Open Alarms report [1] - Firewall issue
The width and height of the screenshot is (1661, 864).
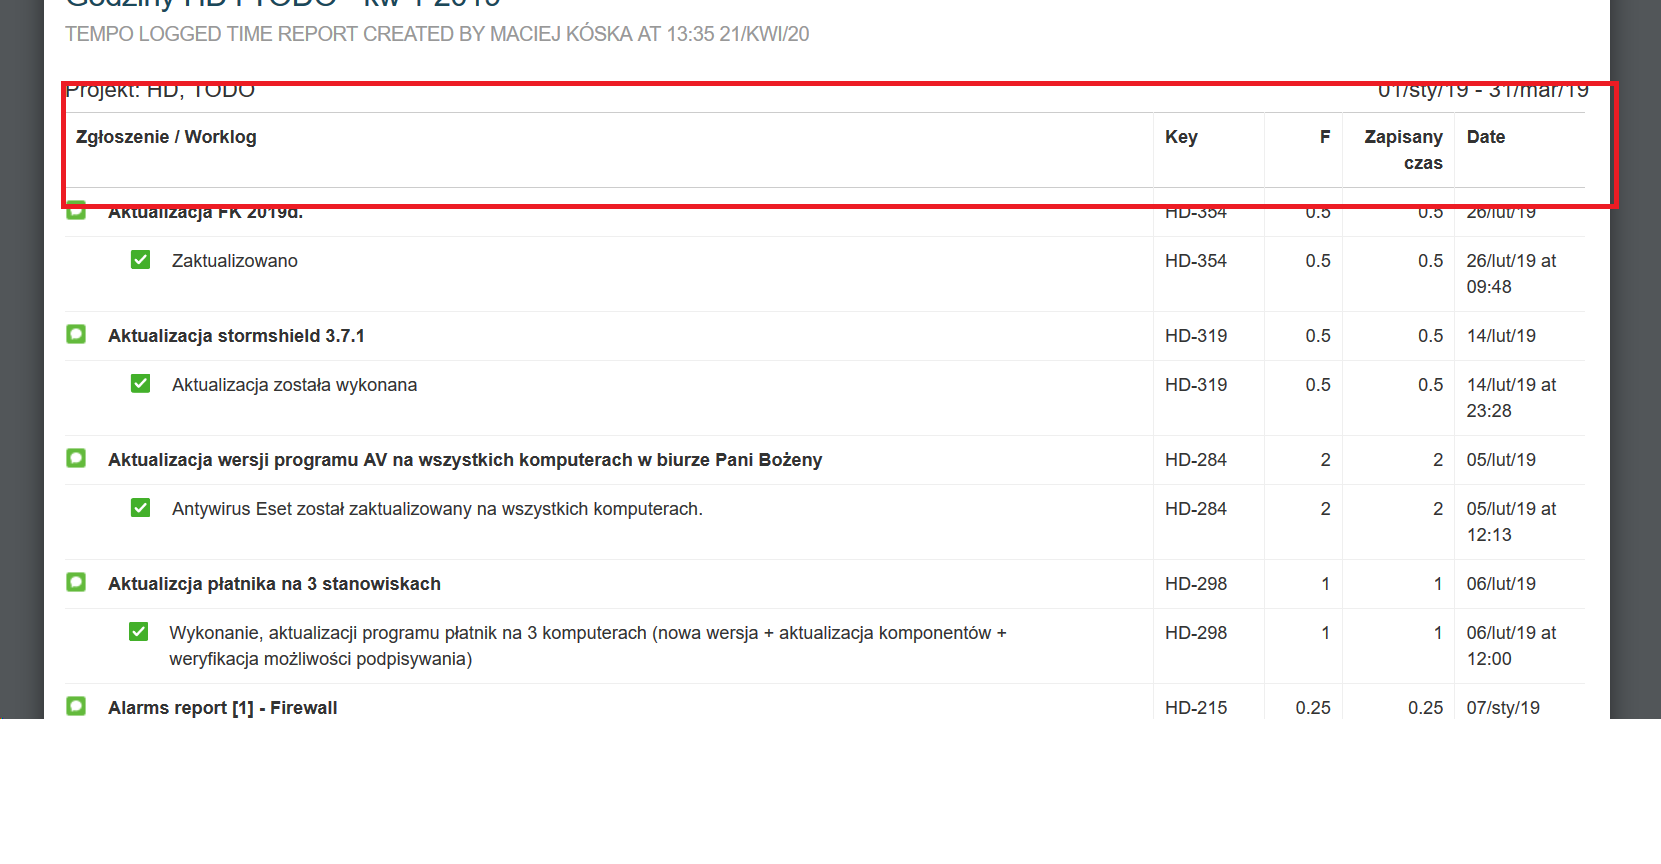222,708
